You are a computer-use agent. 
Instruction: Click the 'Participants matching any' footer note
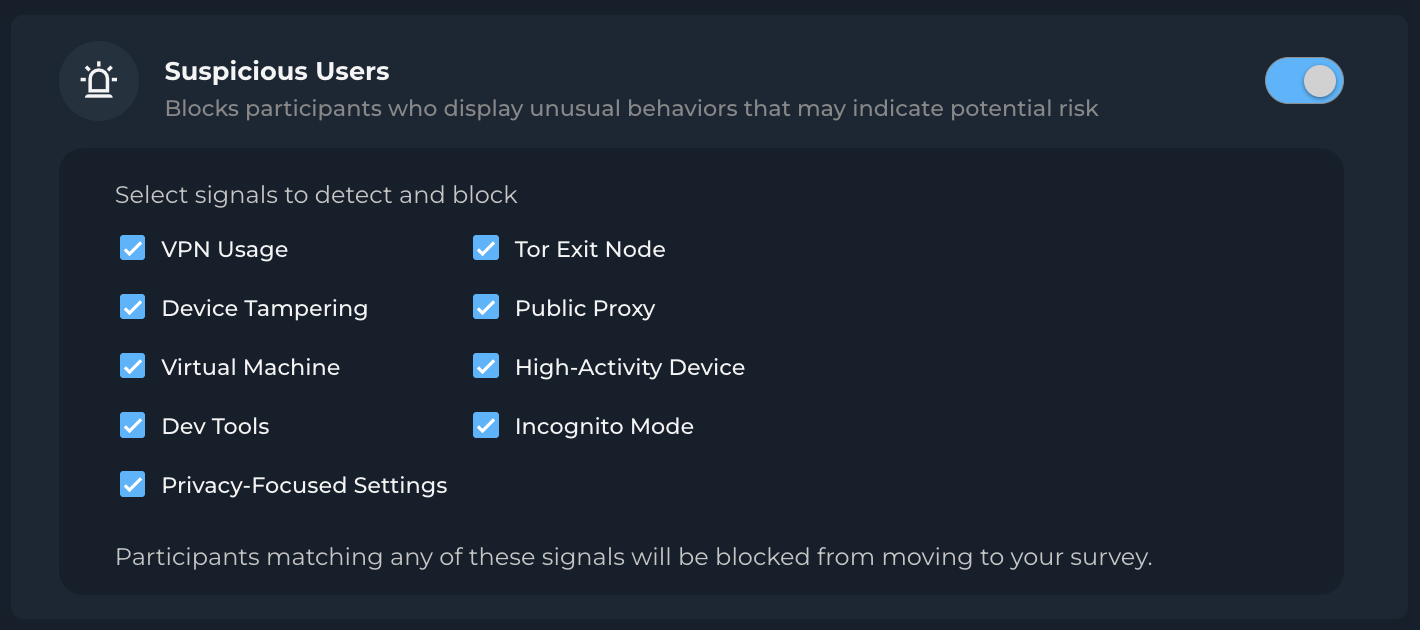tap(633, 557)
